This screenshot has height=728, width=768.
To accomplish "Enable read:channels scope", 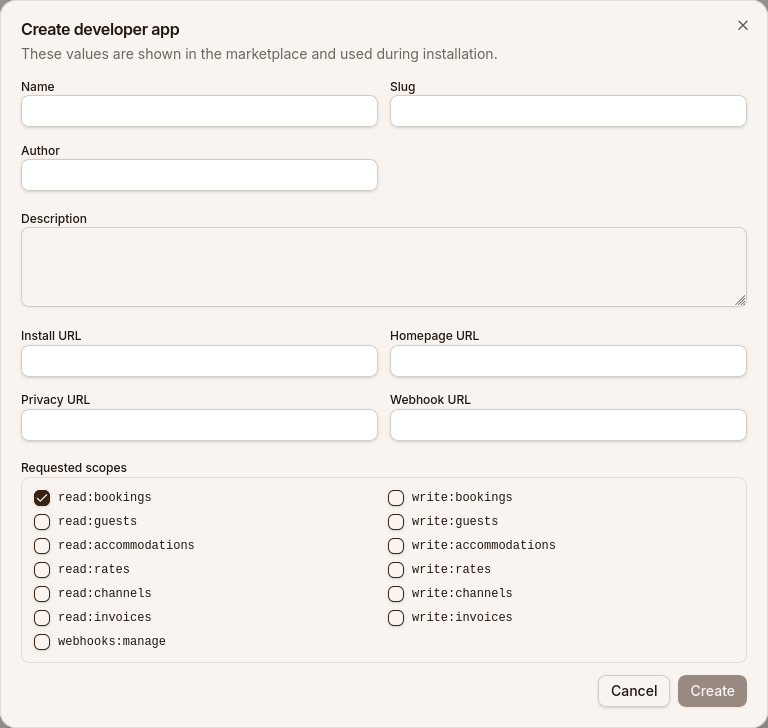I will (x=42, y=594).
